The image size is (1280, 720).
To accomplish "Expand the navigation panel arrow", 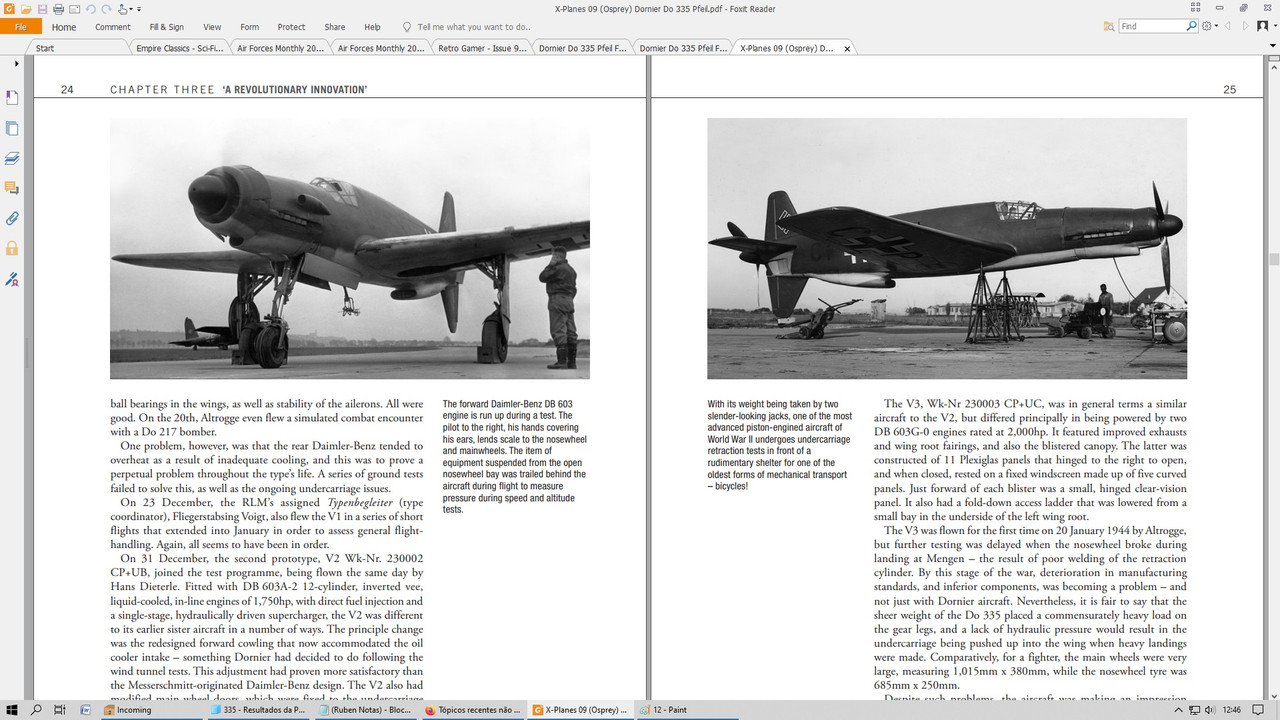I will tap(16, 64).
